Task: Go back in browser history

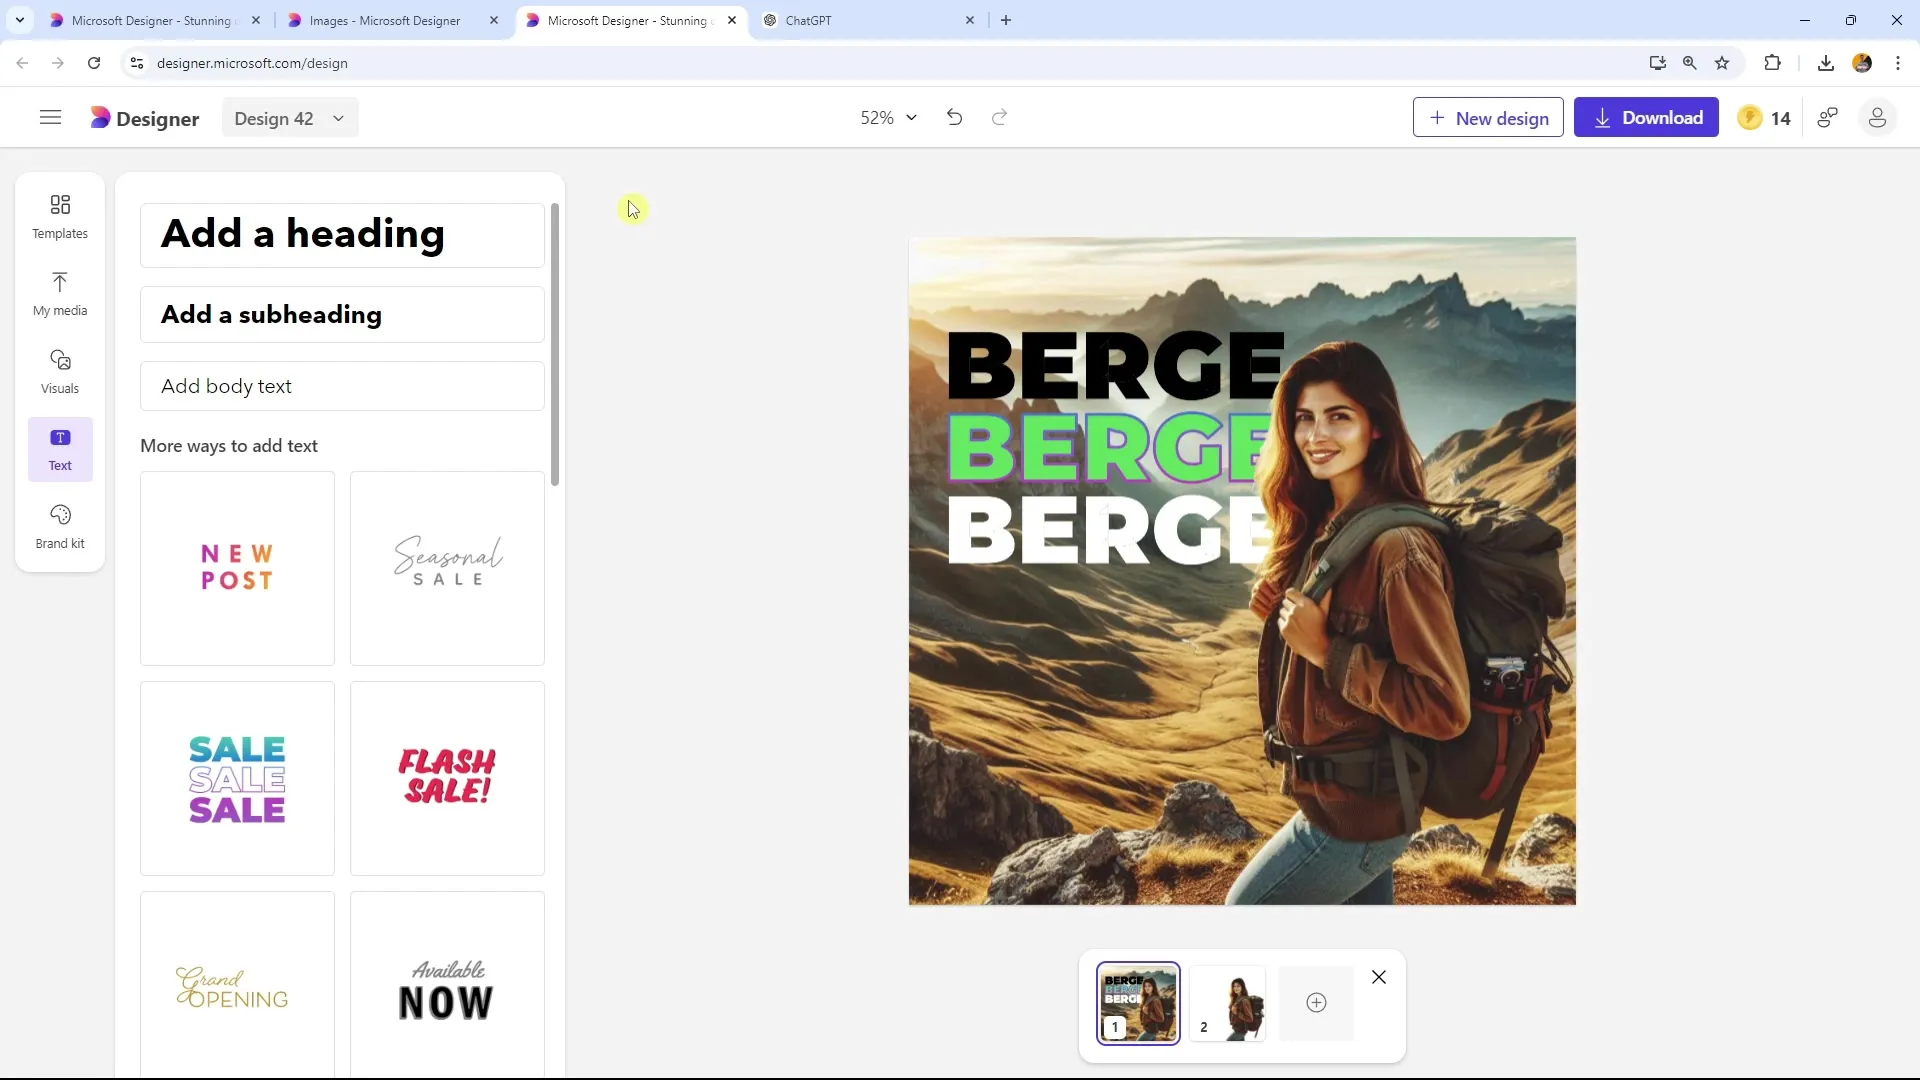Action: tap(22, 63)
